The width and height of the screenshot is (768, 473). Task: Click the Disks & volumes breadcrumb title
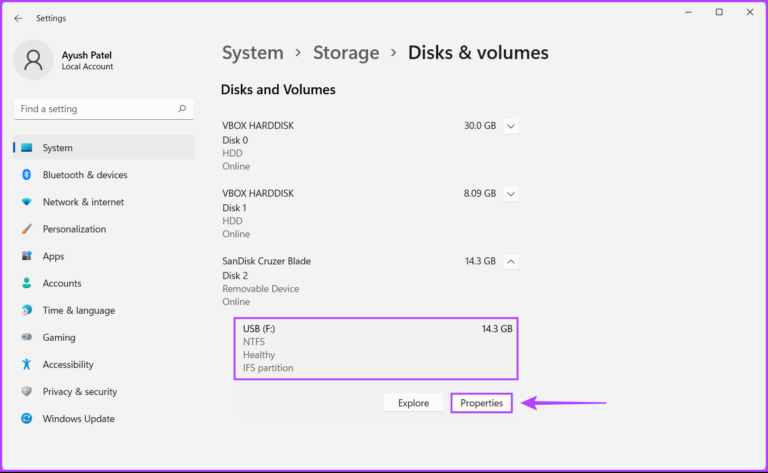[x=478, y=53]
